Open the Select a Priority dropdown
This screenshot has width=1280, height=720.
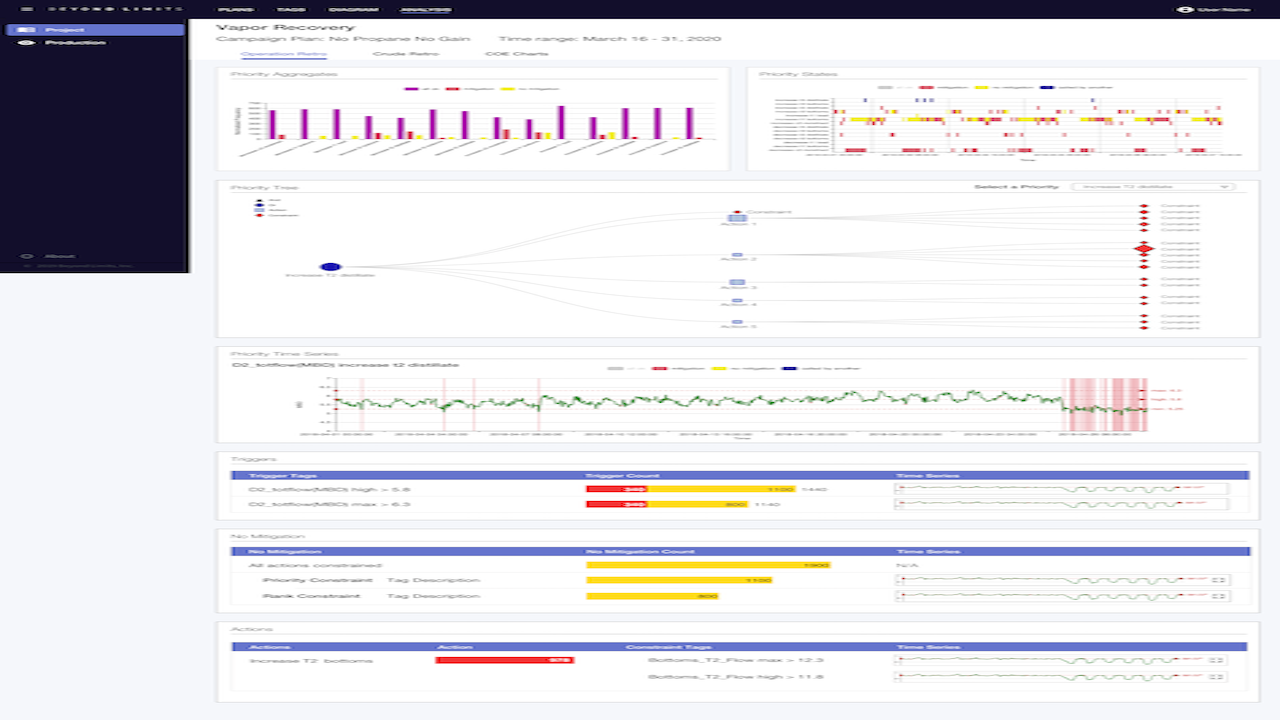[1153, 186]
